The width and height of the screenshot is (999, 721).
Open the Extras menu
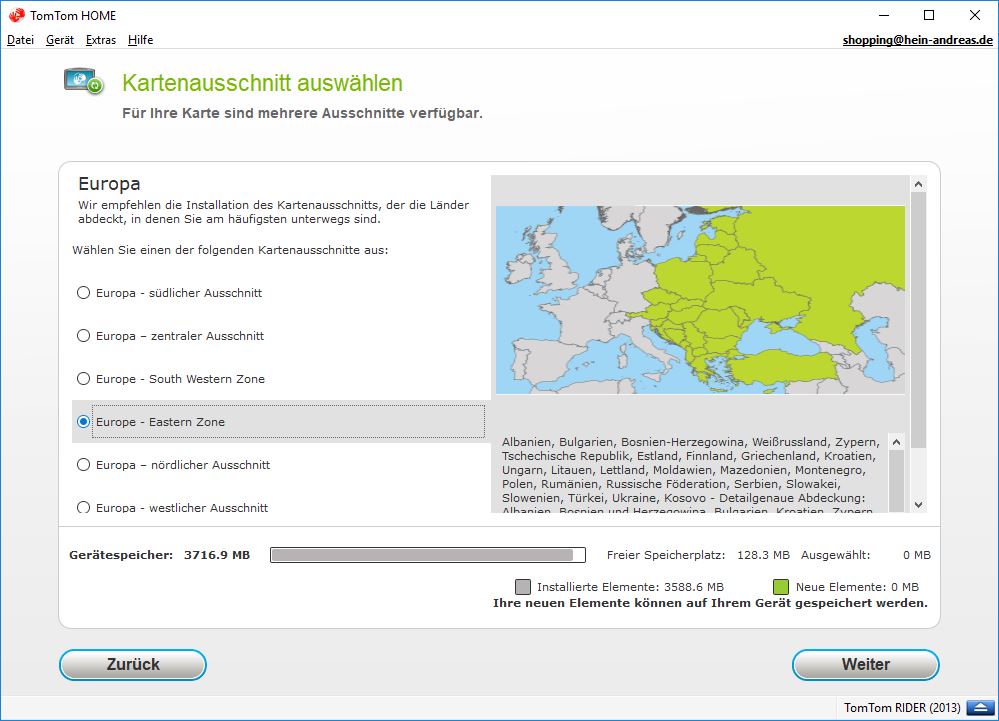point(101,40)
